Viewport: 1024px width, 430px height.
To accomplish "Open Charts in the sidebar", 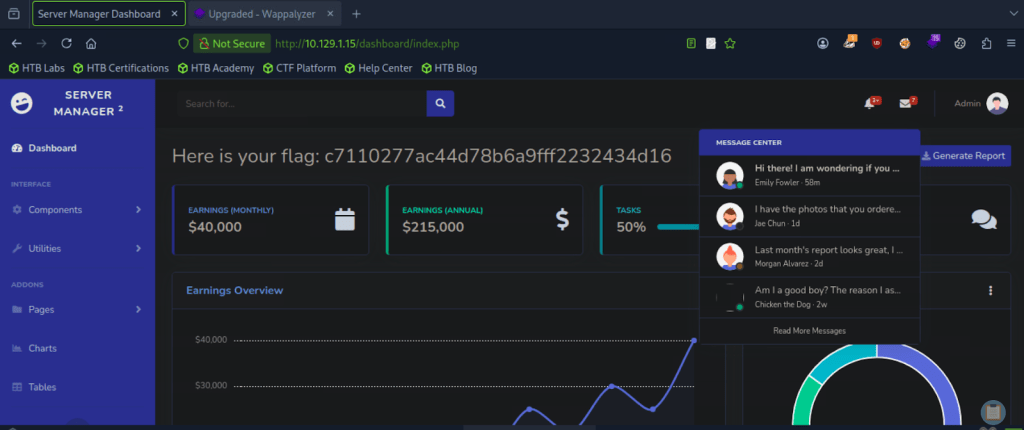I will pos(42,348).
